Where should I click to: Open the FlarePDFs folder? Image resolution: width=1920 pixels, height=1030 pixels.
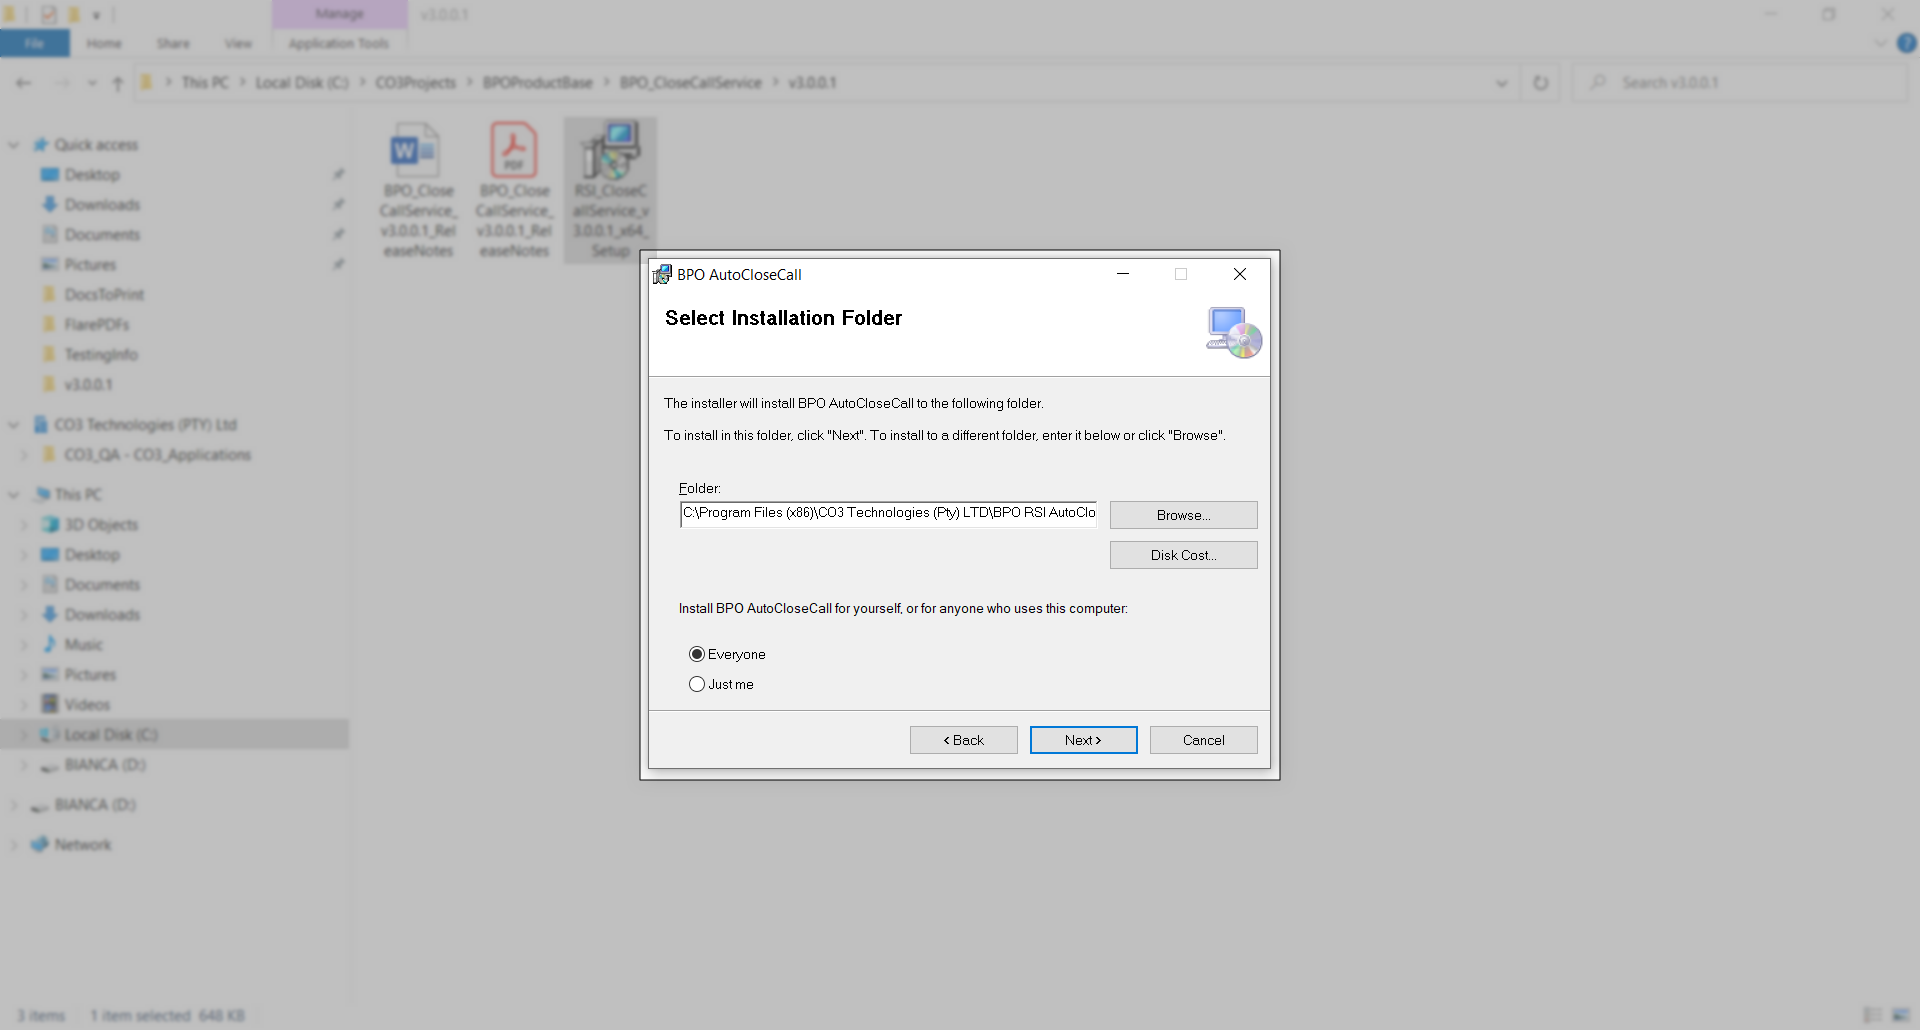click(x=96, y=325)
